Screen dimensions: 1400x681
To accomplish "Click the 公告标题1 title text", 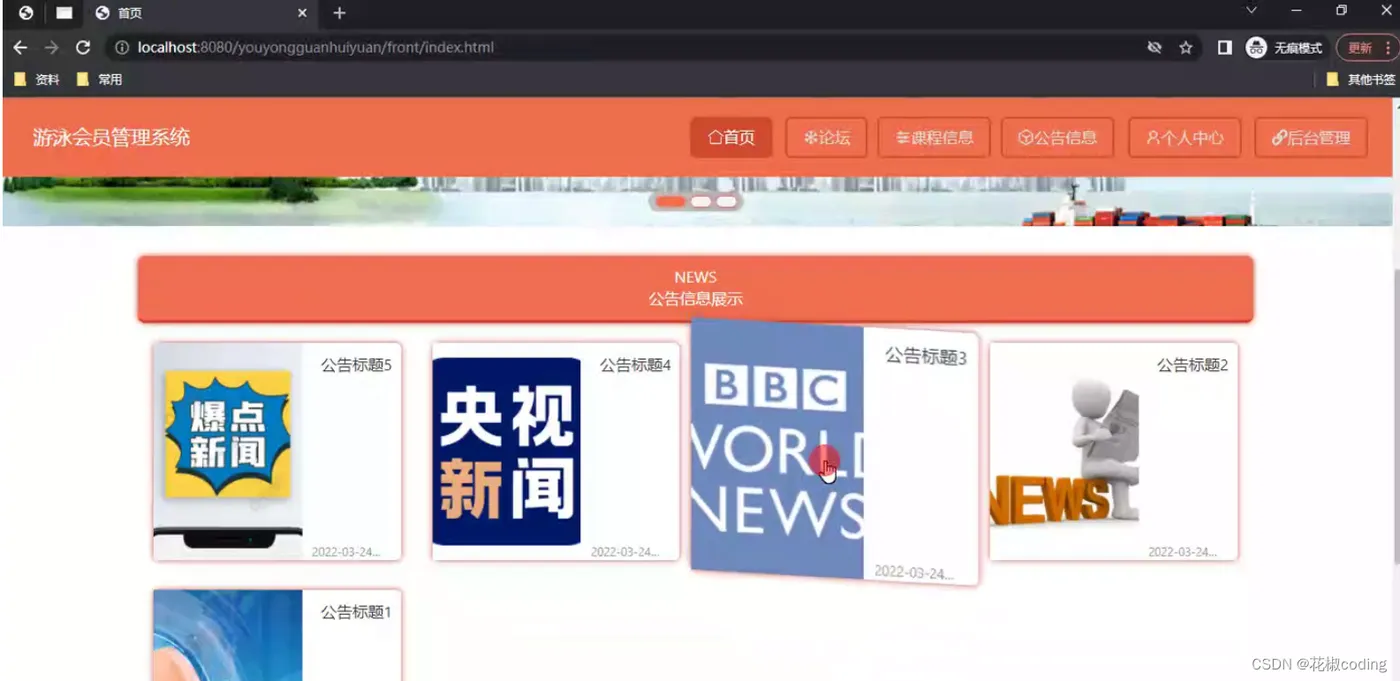I will [x=356, y=612].
